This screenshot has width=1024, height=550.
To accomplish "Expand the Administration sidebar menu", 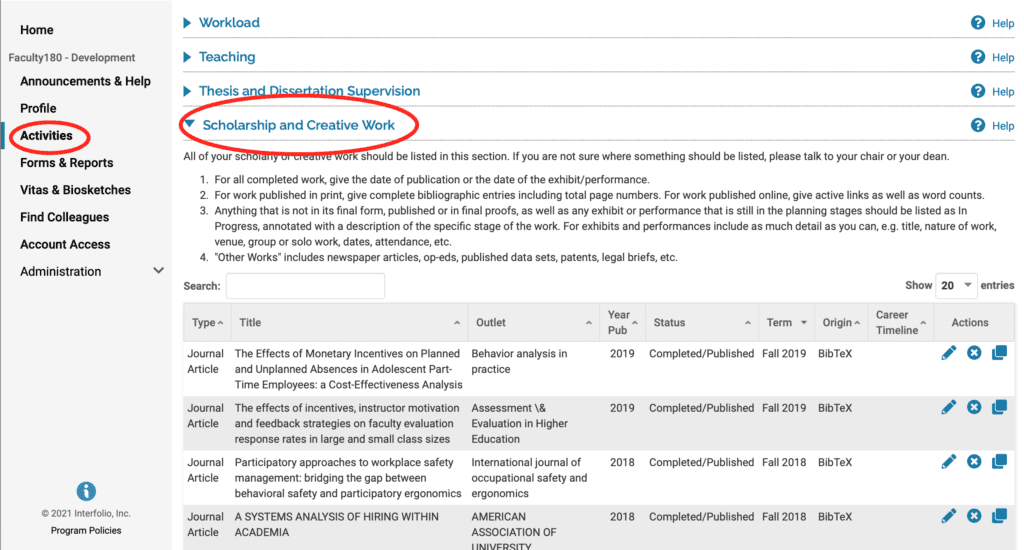I will (158, 270).
